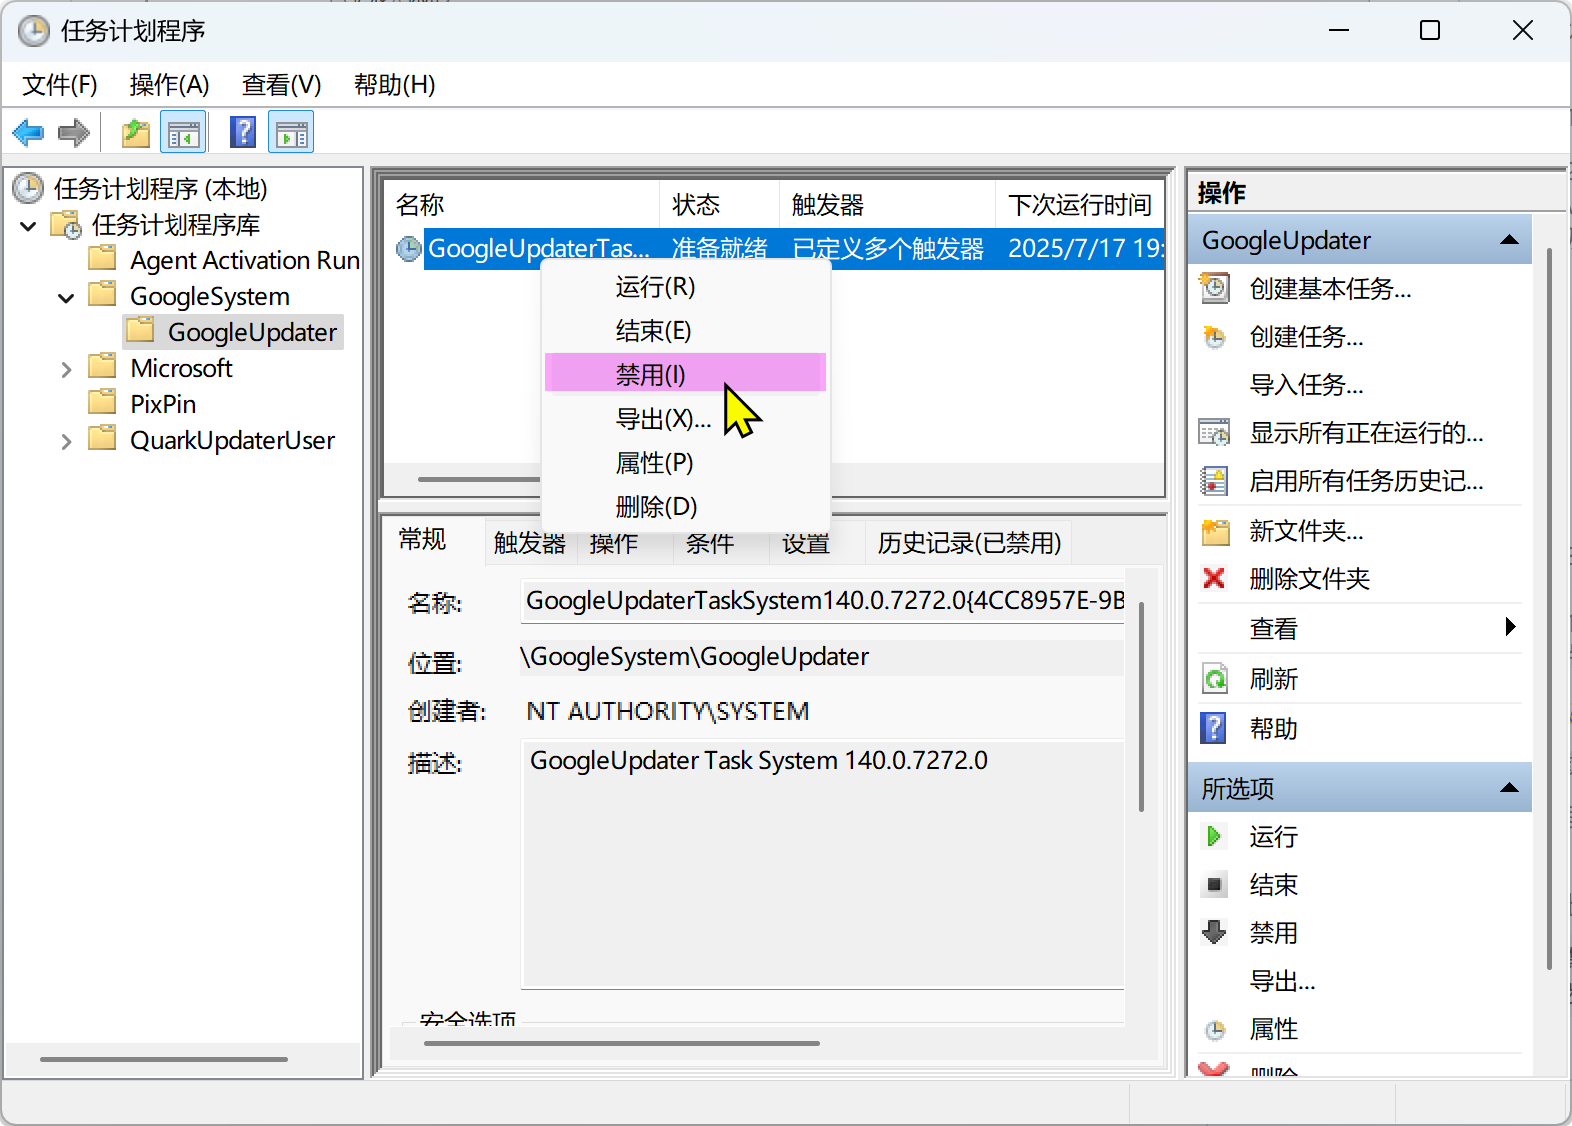This screenshot has width=1572, height=1126.
Task: Open the 操作(A) menu
Action: [x=169, y=85]
